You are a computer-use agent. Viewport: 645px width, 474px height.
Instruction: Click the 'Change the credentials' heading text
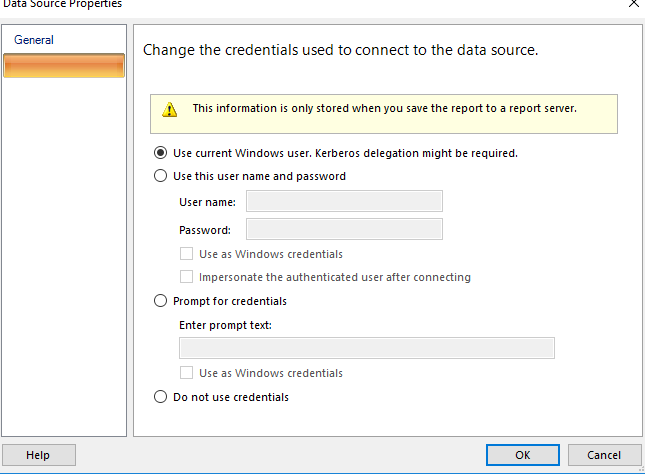341,50
